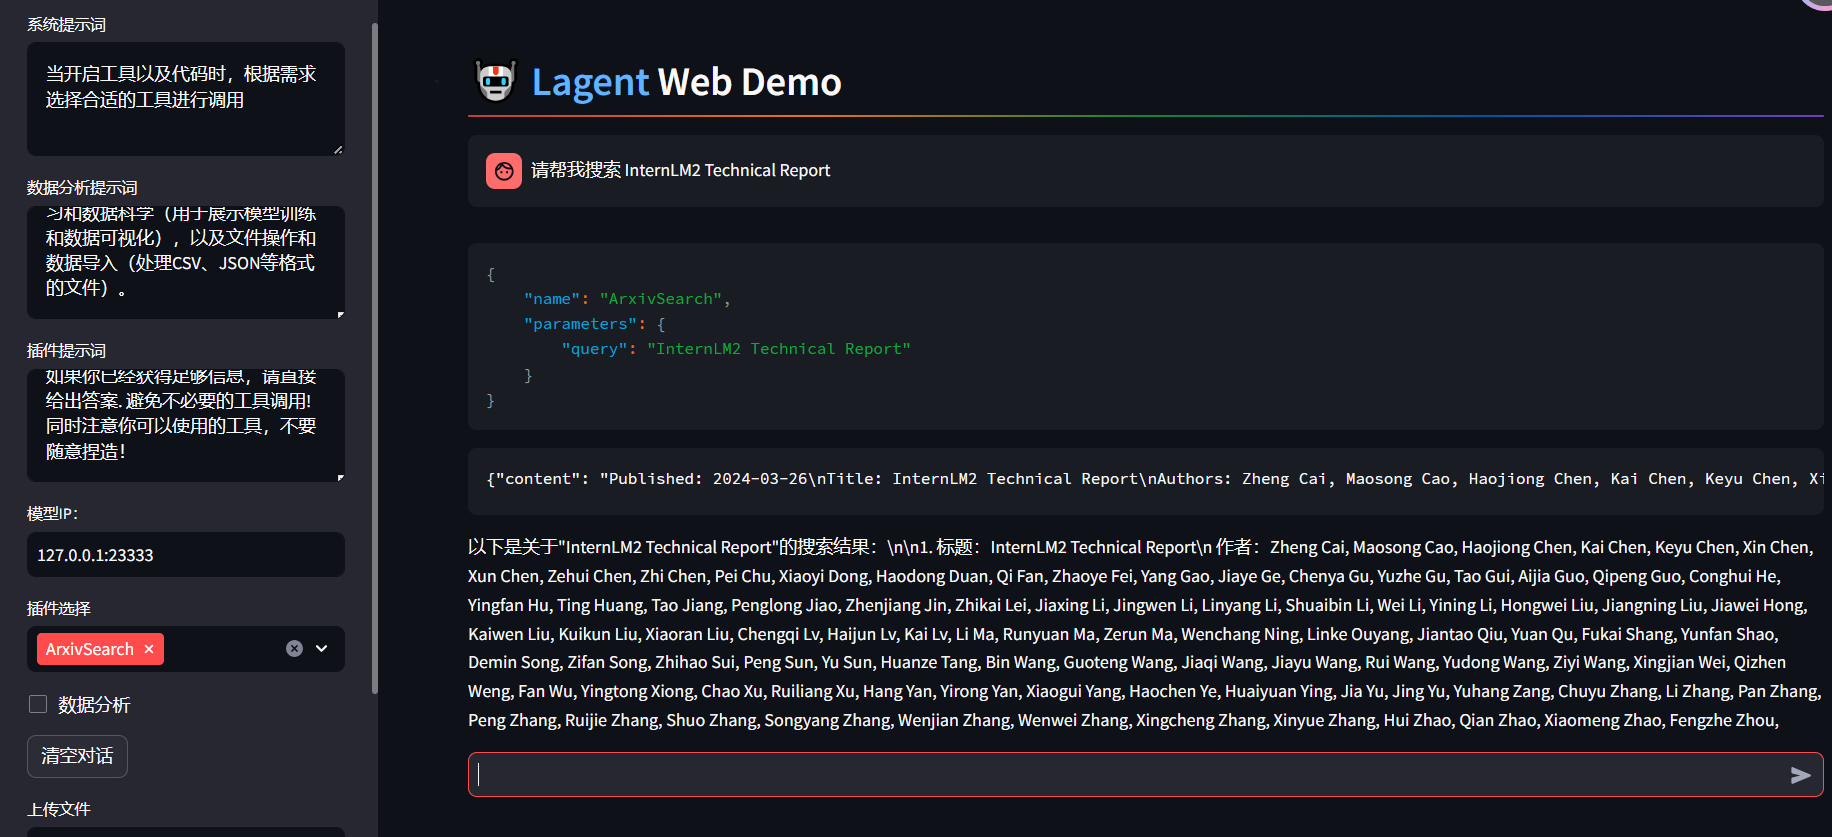
Task: Click the Lagent robot logo icon
Action: 495,81
